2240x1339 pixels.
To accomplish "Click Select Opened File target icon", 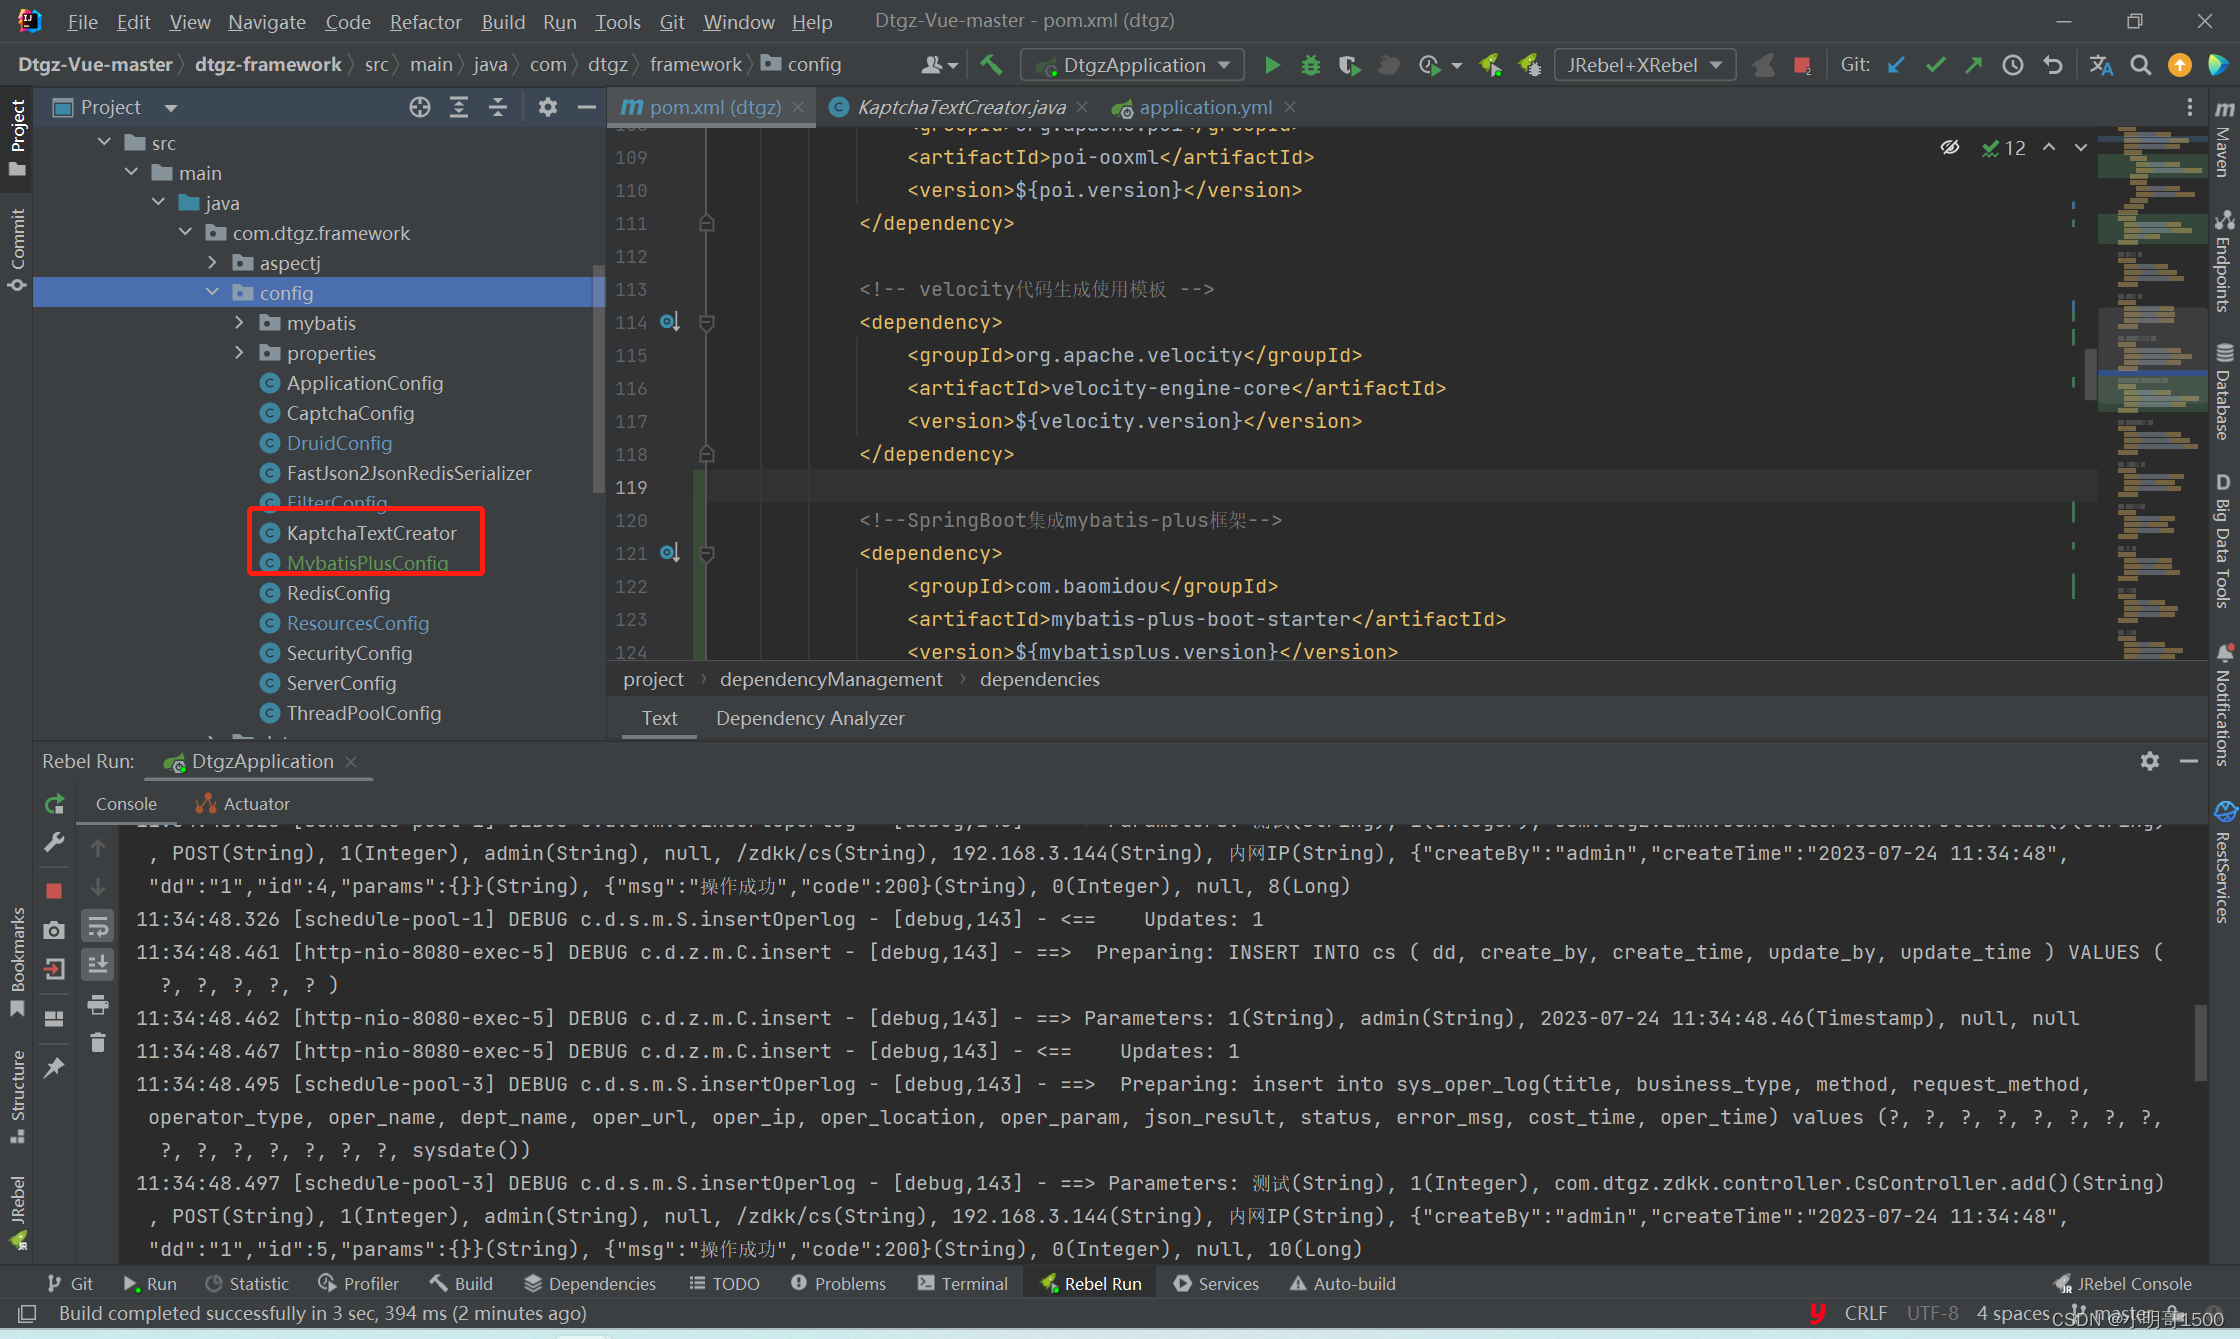I will pos(420,107).
